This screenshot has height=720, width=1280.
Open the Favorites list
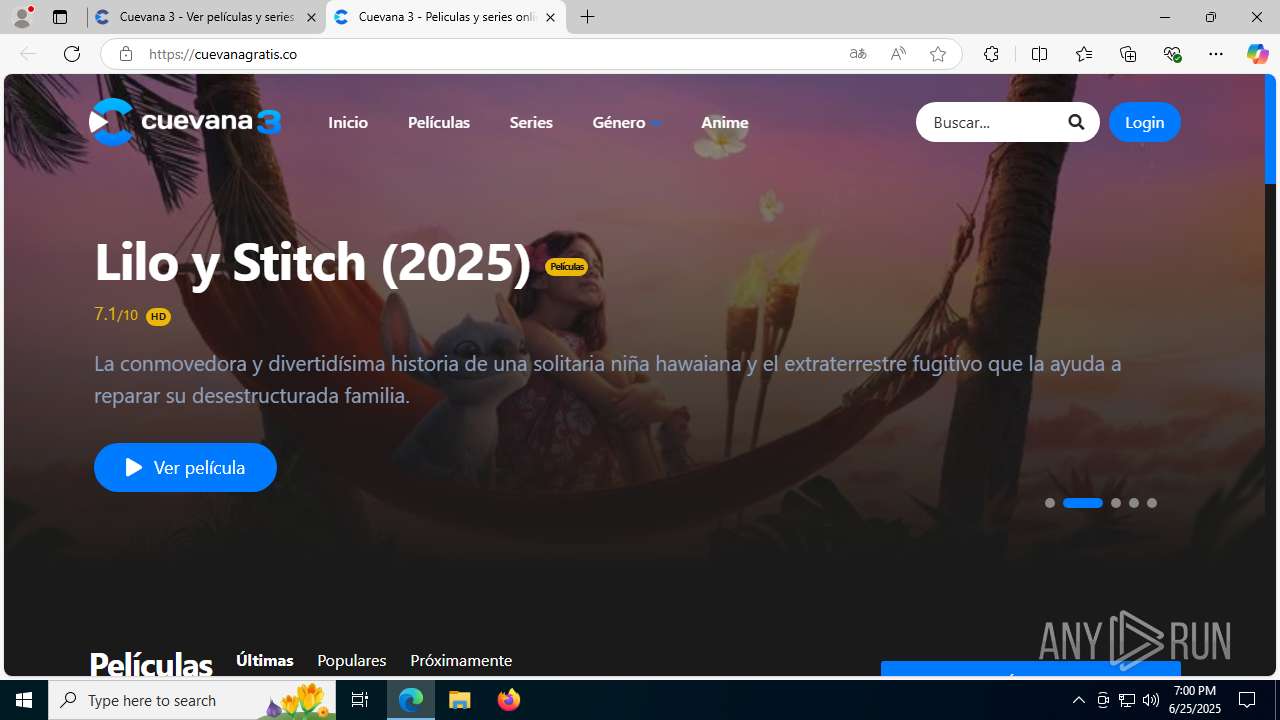point(1083,54)
